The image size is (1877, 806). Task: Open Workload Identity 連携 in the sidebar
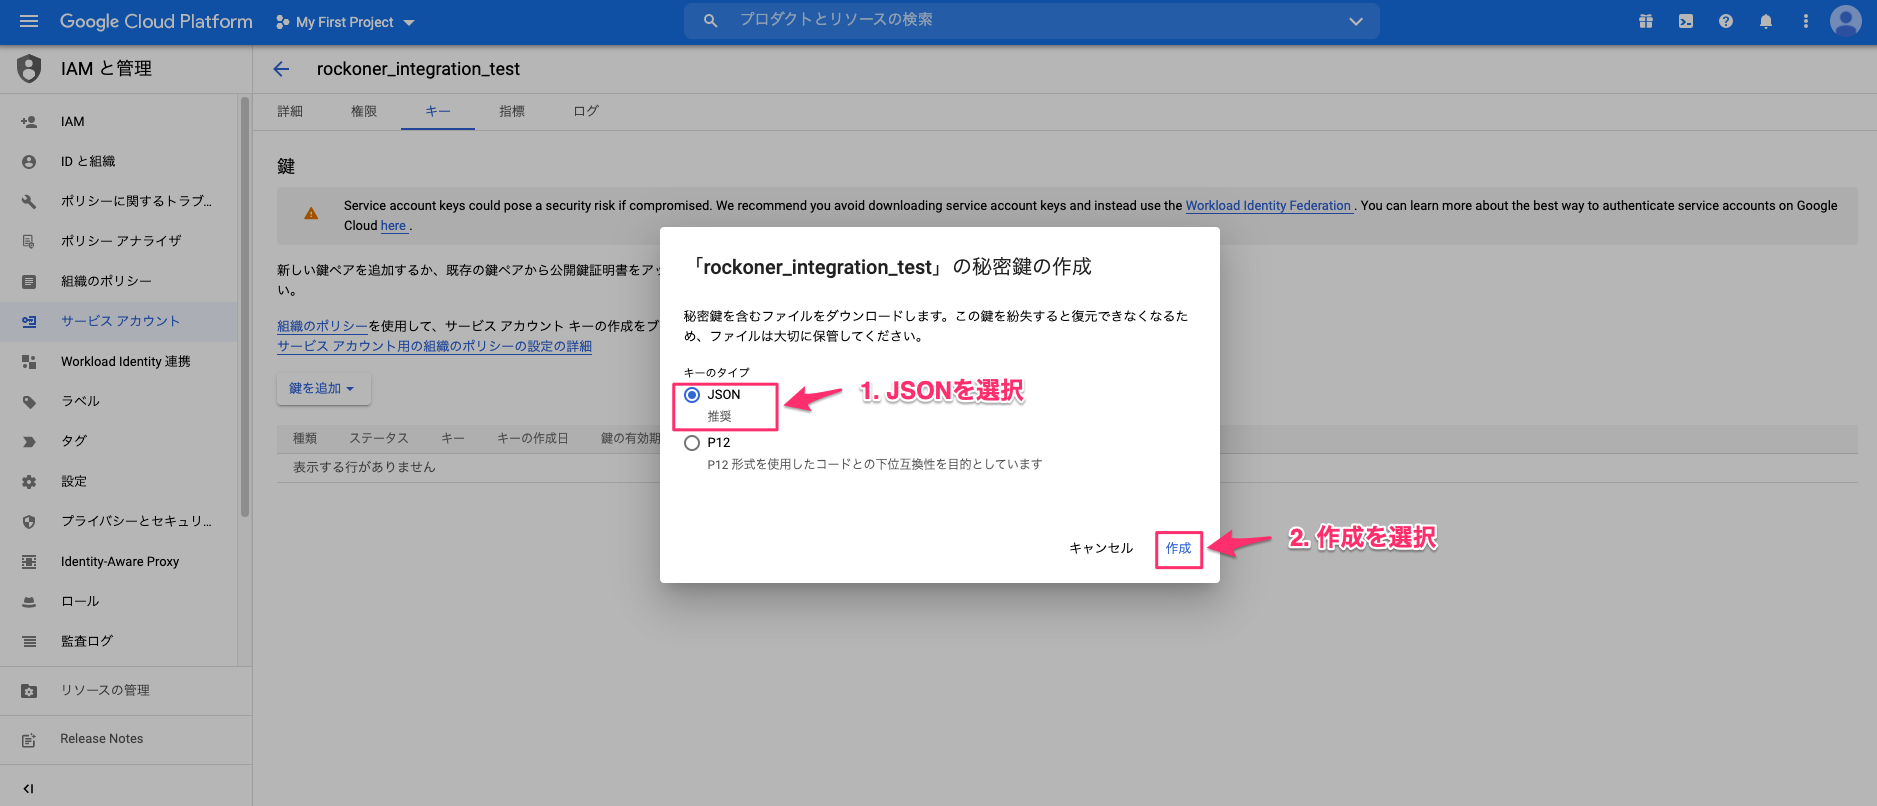click(x=119, y=361)
